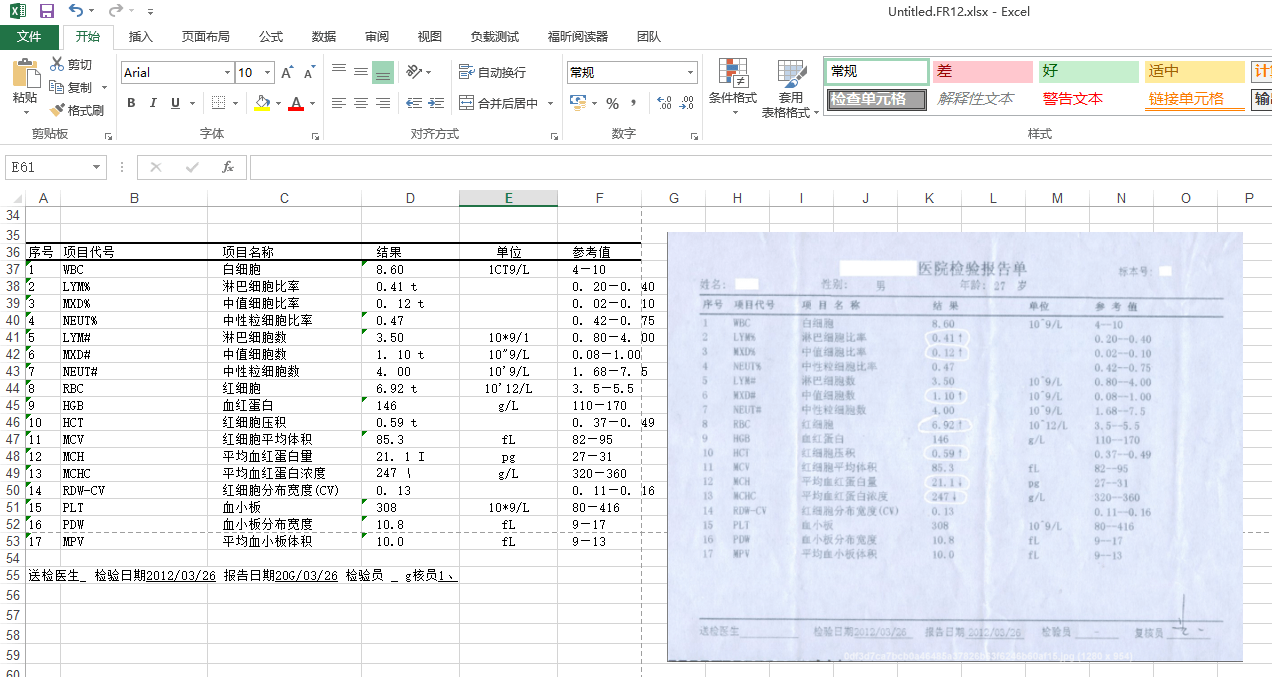Switch to the 公式 (Formulas) tab

click(271, 37)
